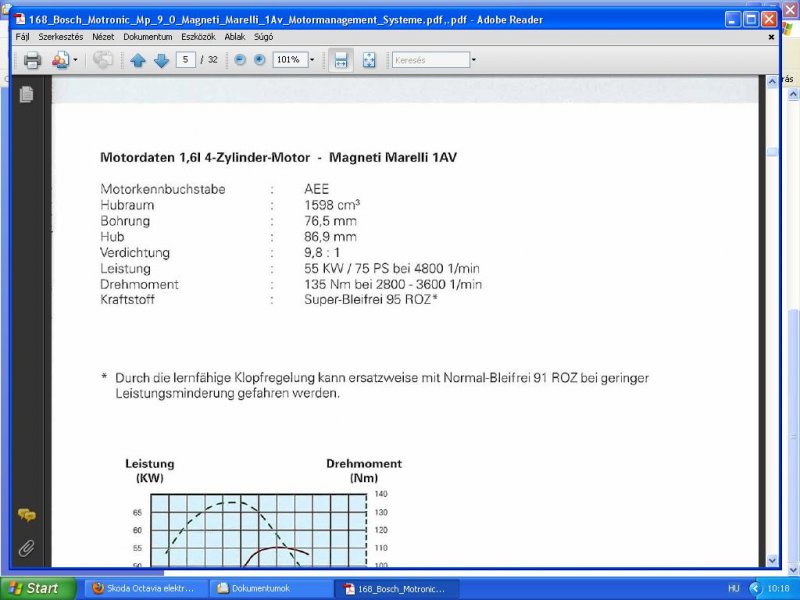The width and height of the screenshot is (800, 600).
Task: Close the document with the menu bar X
Action: pos(771,37)
